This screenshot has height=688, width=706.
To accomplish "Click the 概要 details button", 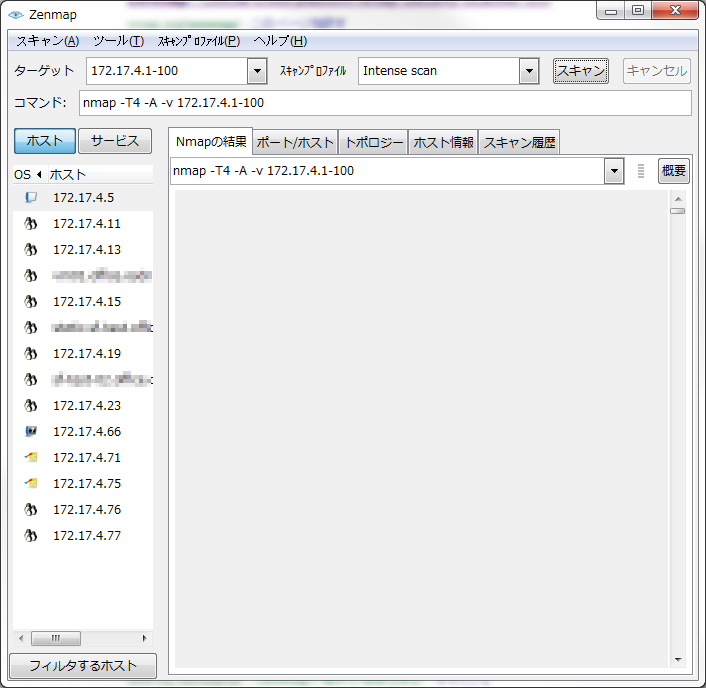I will click(x=674, y=171).
